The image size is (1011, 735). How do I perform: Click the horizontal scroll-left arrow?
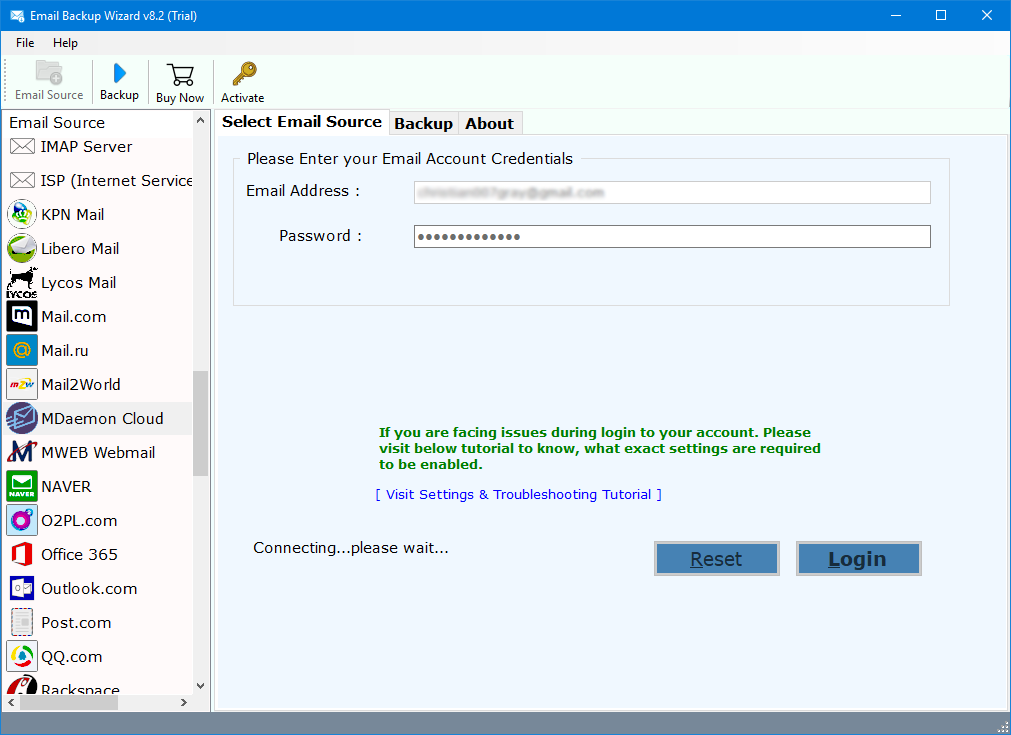11,702
